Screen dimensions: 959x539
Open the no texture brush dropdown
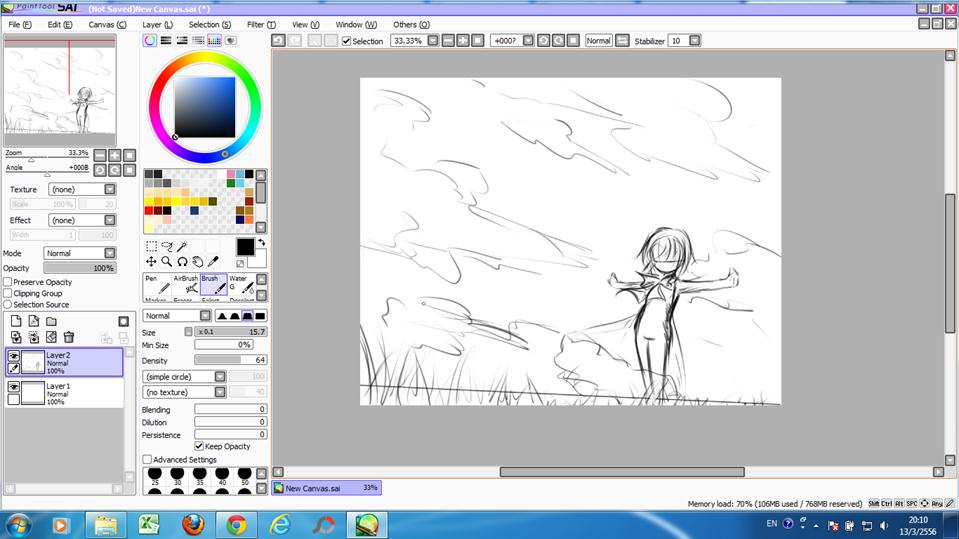click(x=220, y=392)
